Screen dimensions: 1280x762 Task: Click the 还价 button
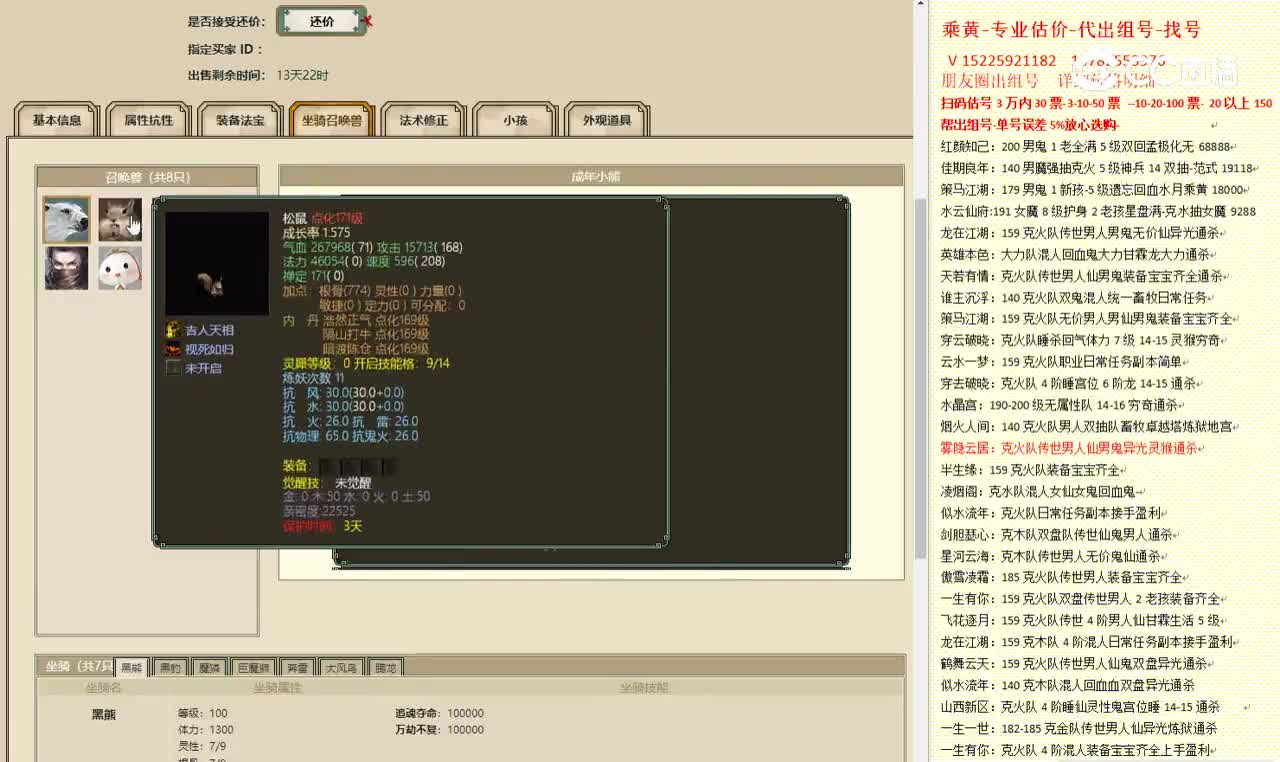point(321,21)
